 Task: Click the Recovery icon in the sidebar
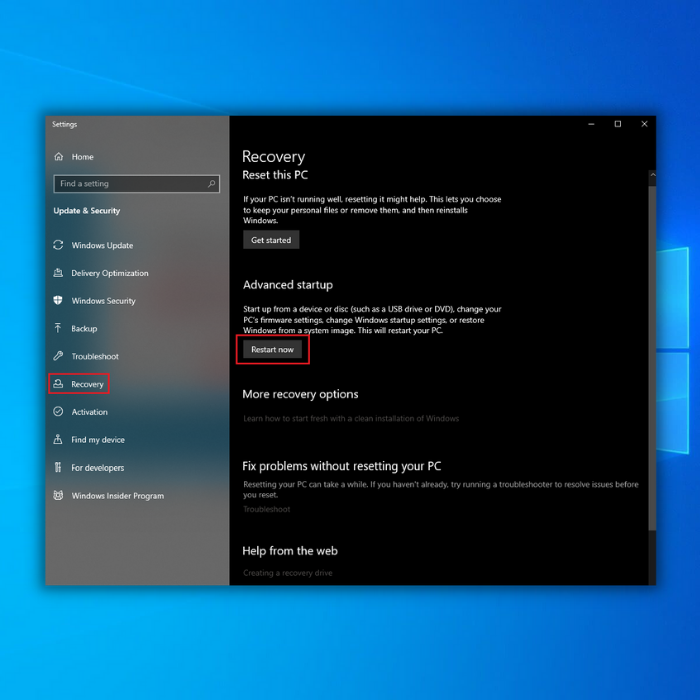(58, 383)
